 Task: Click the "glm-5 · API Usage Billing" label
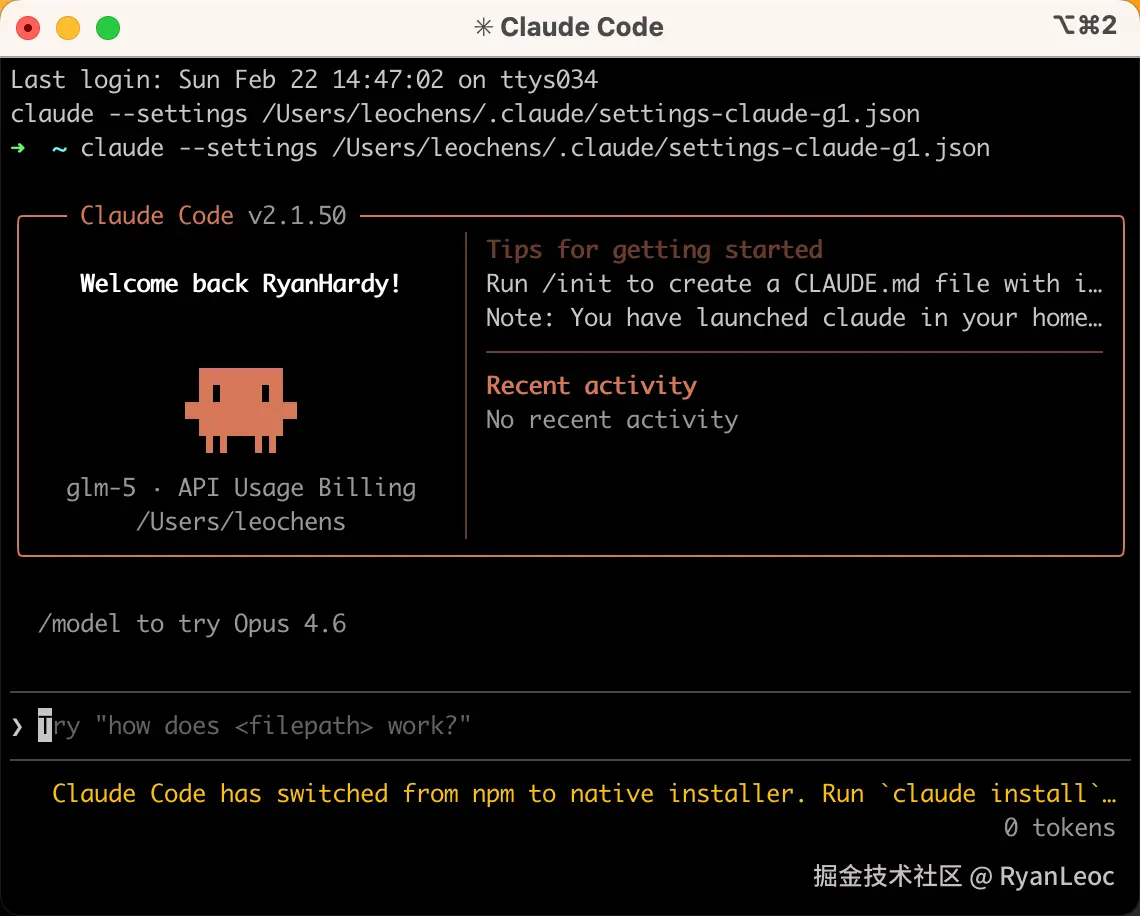pyautogui.click(x=241, y=488)
